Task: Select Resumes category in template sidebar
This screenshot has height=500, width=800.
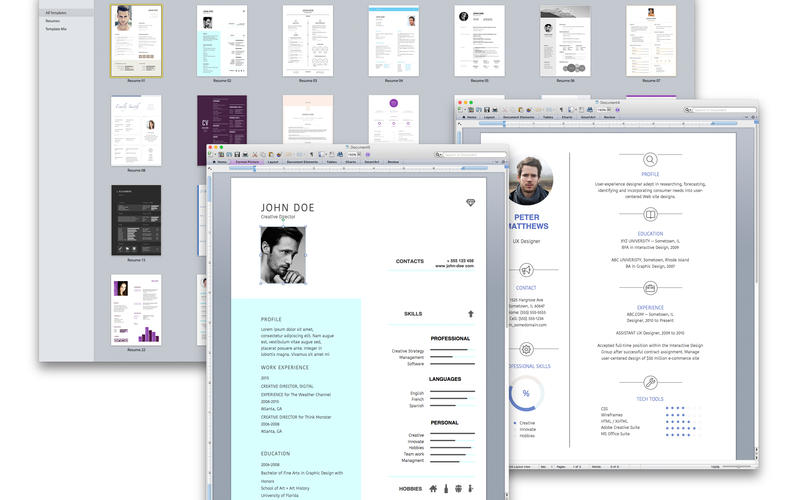Action: 53,21
